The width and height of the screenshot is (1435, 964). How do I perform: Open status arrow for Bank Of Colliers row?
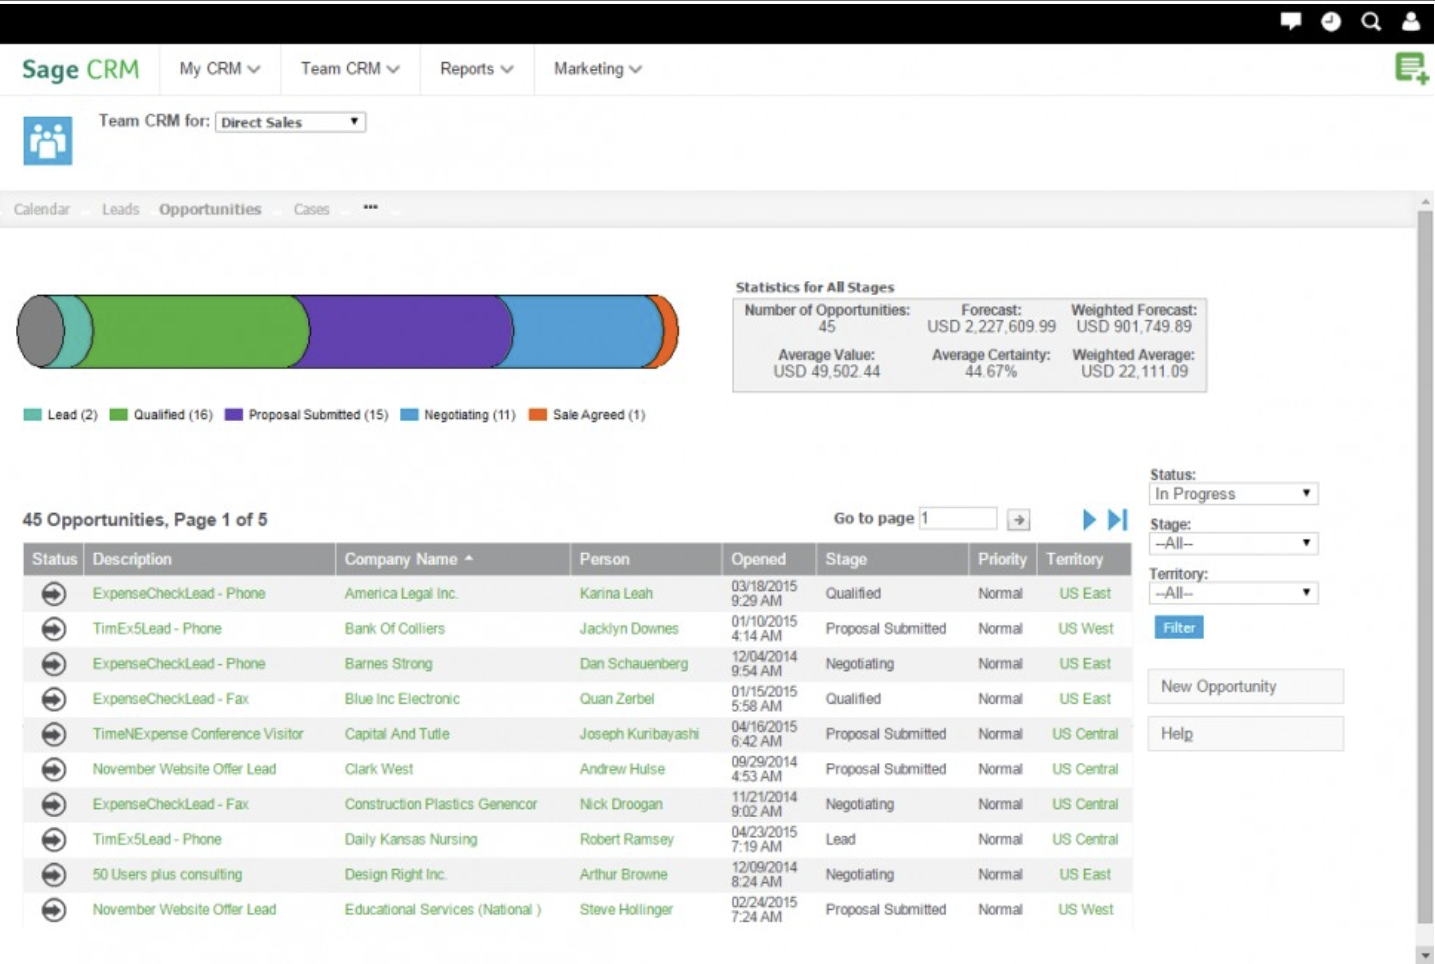[x=54, y=629]
